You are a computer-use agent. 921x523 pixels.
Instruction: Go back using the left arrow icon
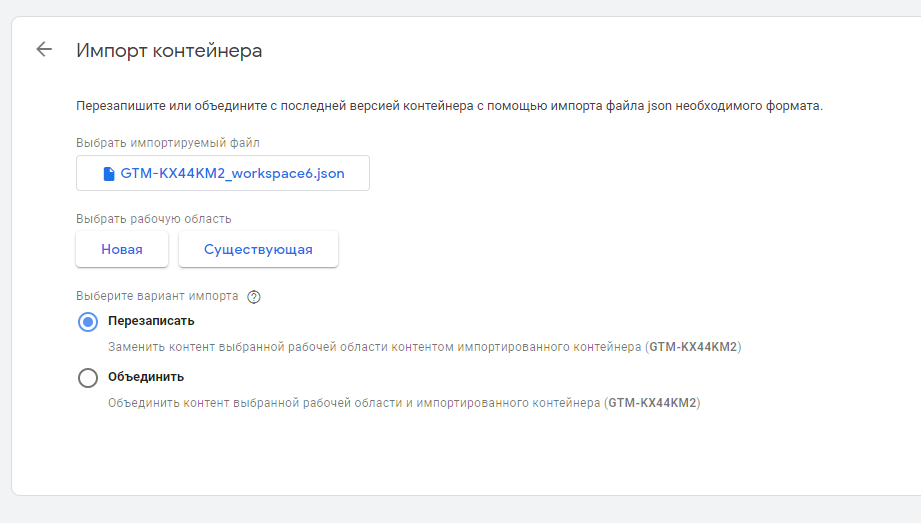[43, 49]
